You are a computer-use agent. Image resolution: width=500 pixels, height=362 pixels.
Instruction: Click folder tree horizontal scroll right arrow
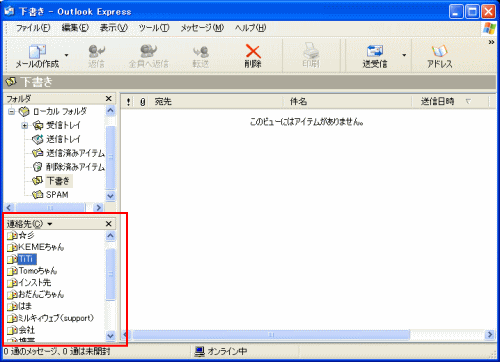coord(98,208)
